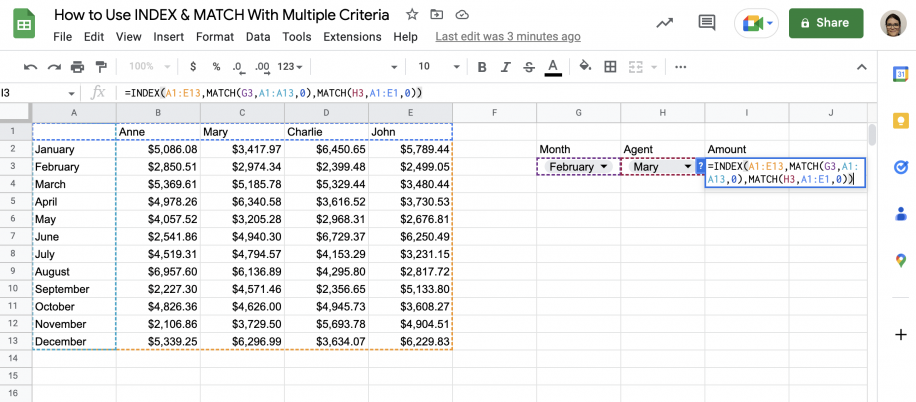Image resolution: width=916 pixels, height=402 pixels.
Task: Select column F header
Action: click(494, 113)
